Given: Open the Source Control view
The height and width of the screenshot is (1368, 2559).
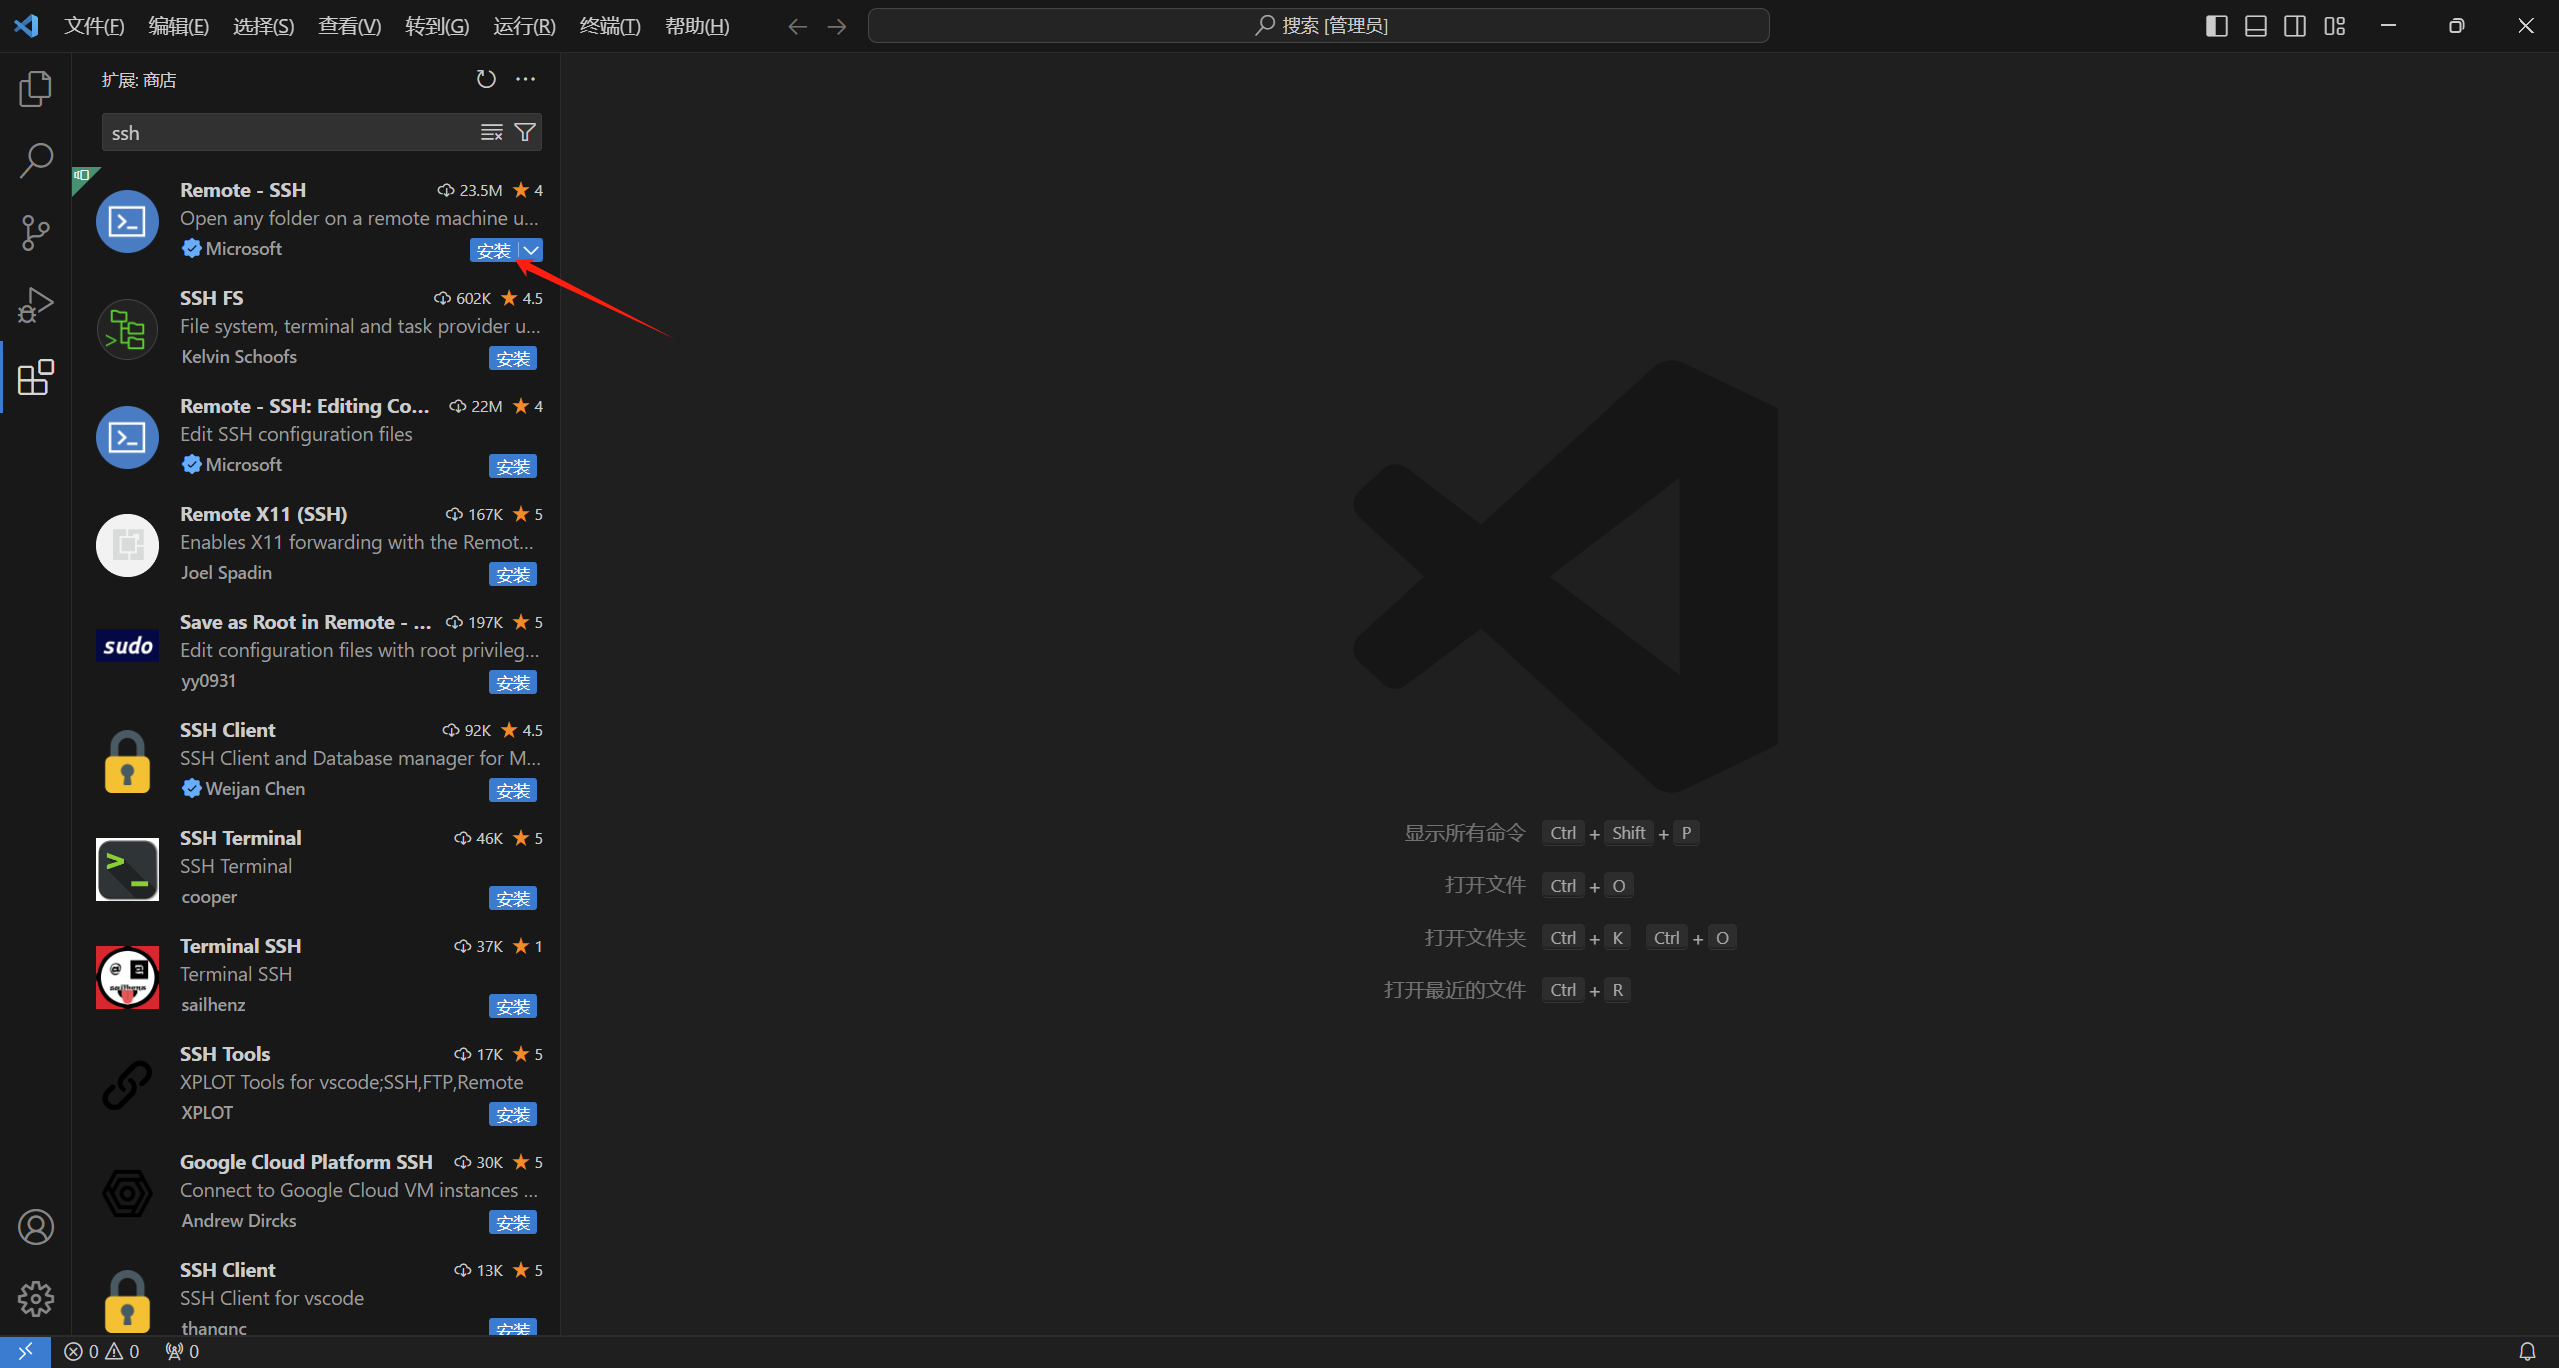Looking at the screenshot, I should [x=35, y=232].
